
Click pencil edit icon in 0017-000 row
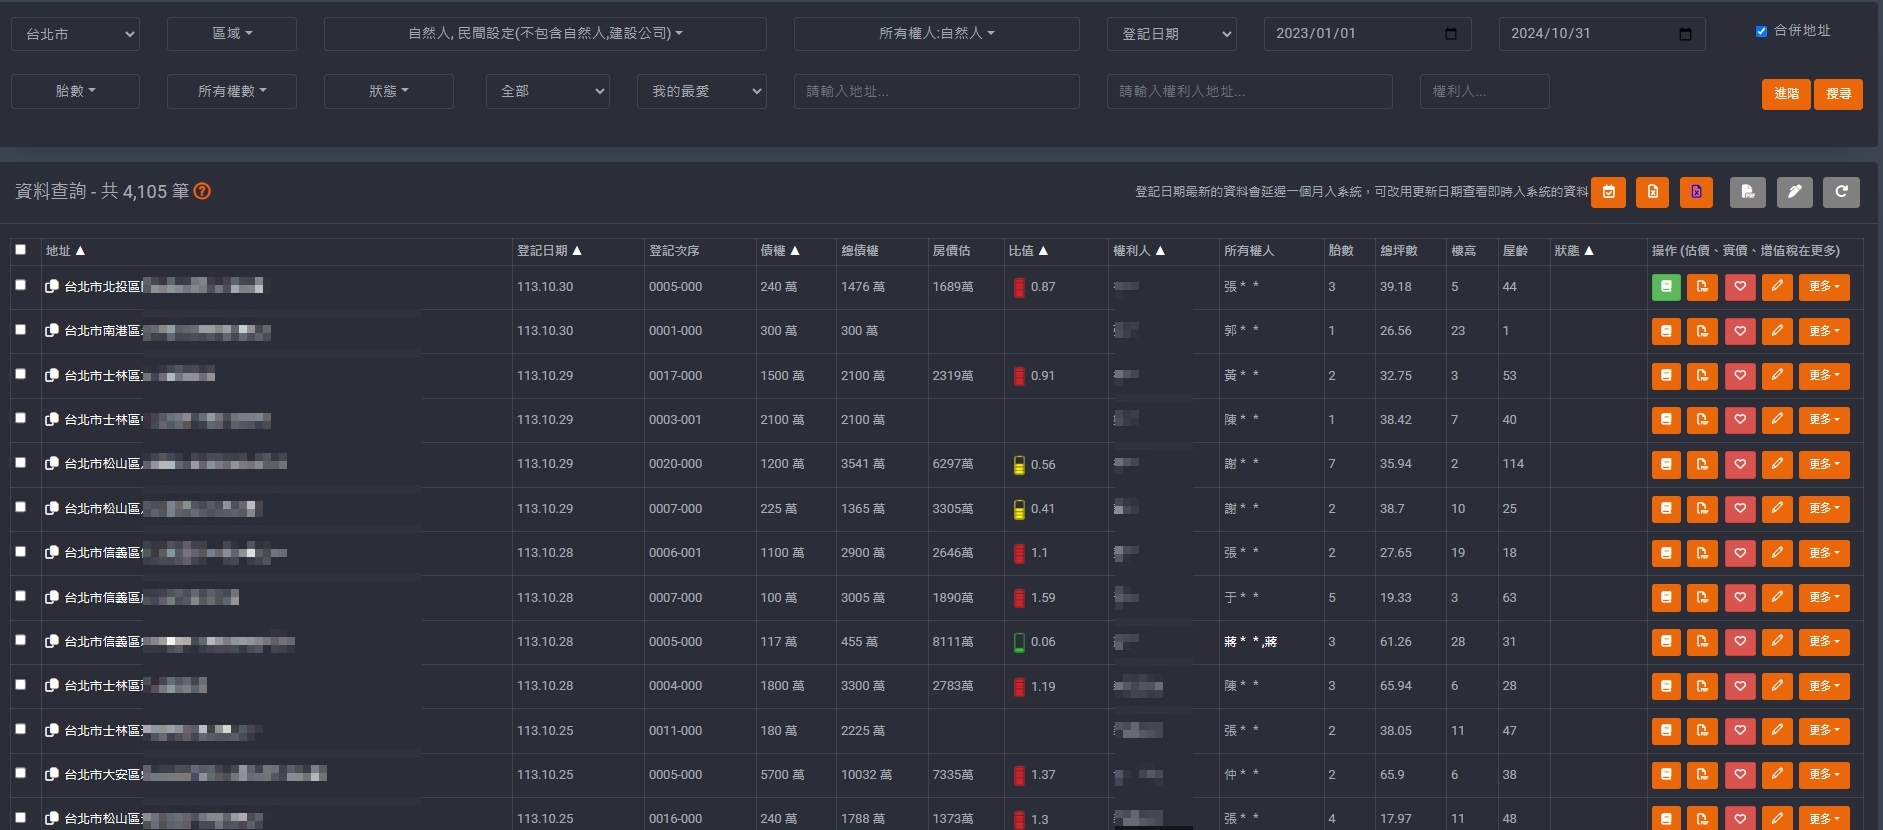pyautogui.click(x=1777, y=376)
